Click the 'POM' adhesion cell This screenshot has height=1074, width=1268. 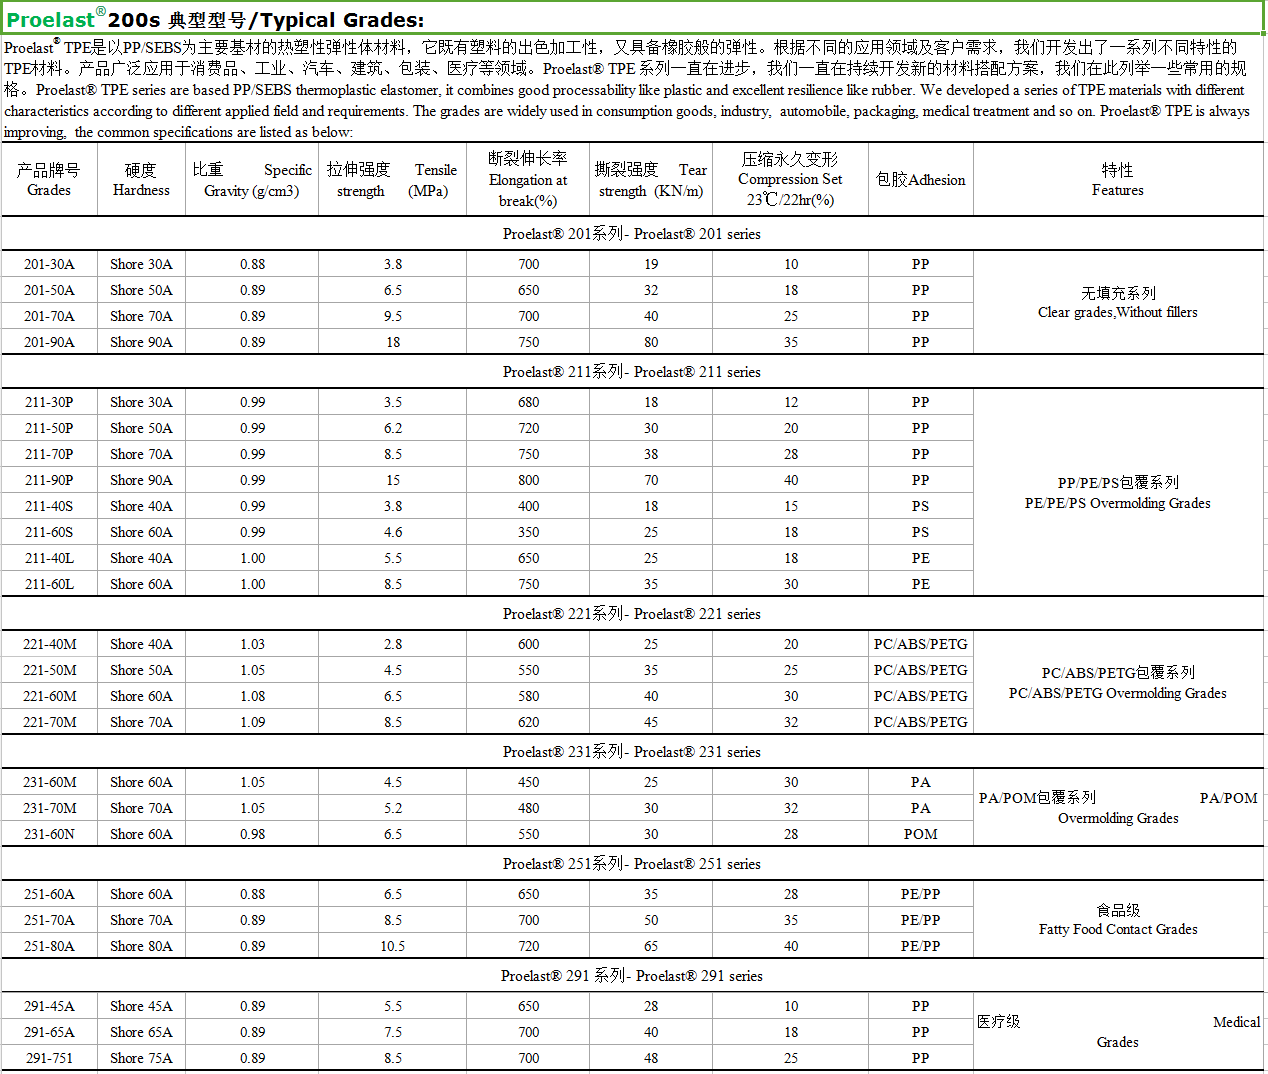pyautogui.click(x=920, y=834)
